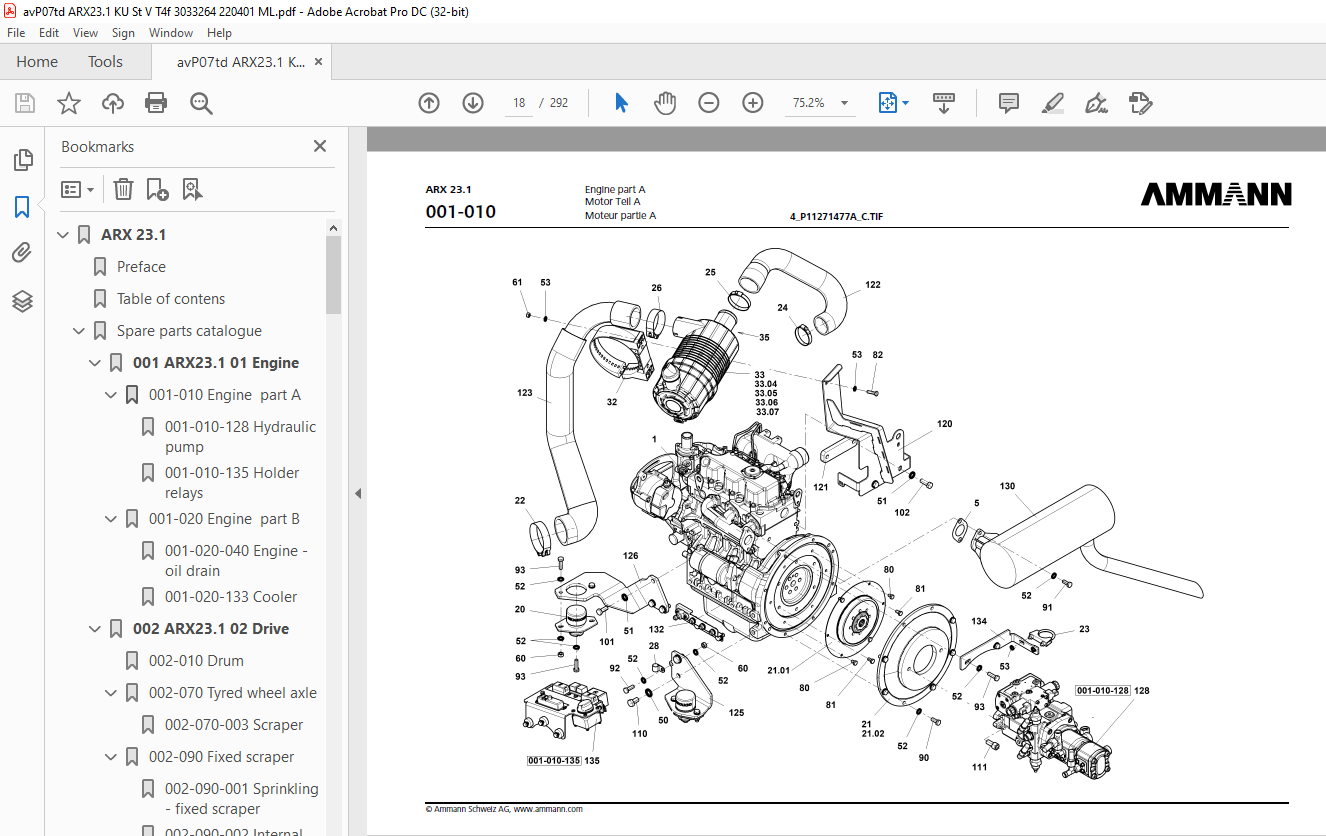Screen dimensions: 1326x836
Task: Open the find text magnifier tool
Action: 201,103
